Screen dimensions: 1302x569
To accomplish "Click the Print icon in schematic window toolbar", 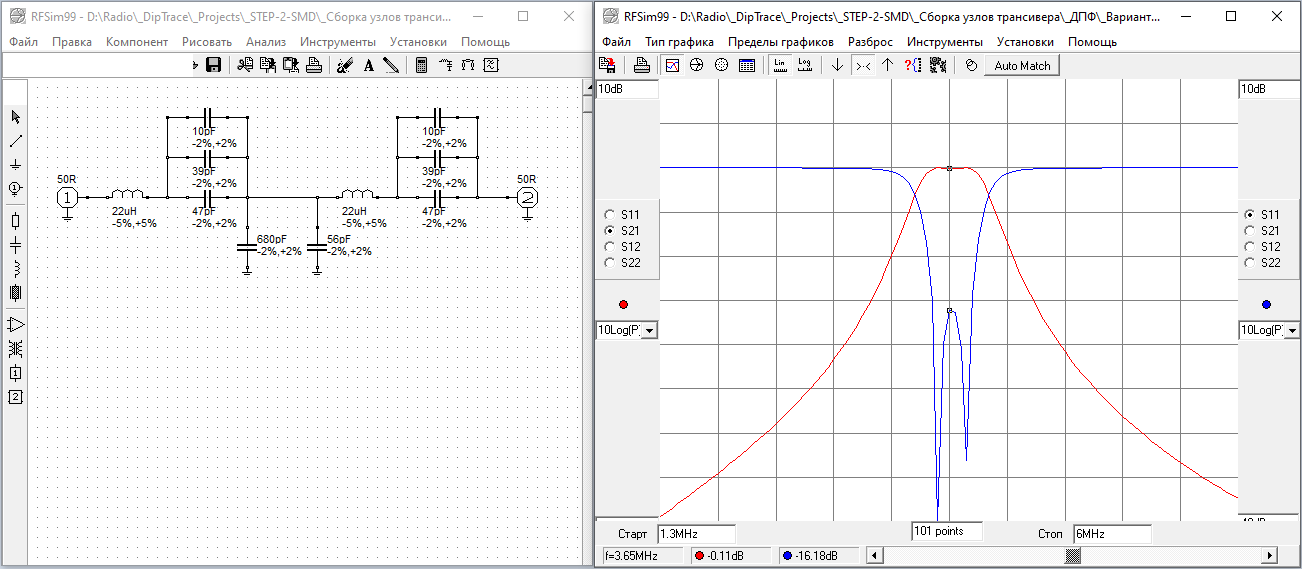I will coord(313,65).
